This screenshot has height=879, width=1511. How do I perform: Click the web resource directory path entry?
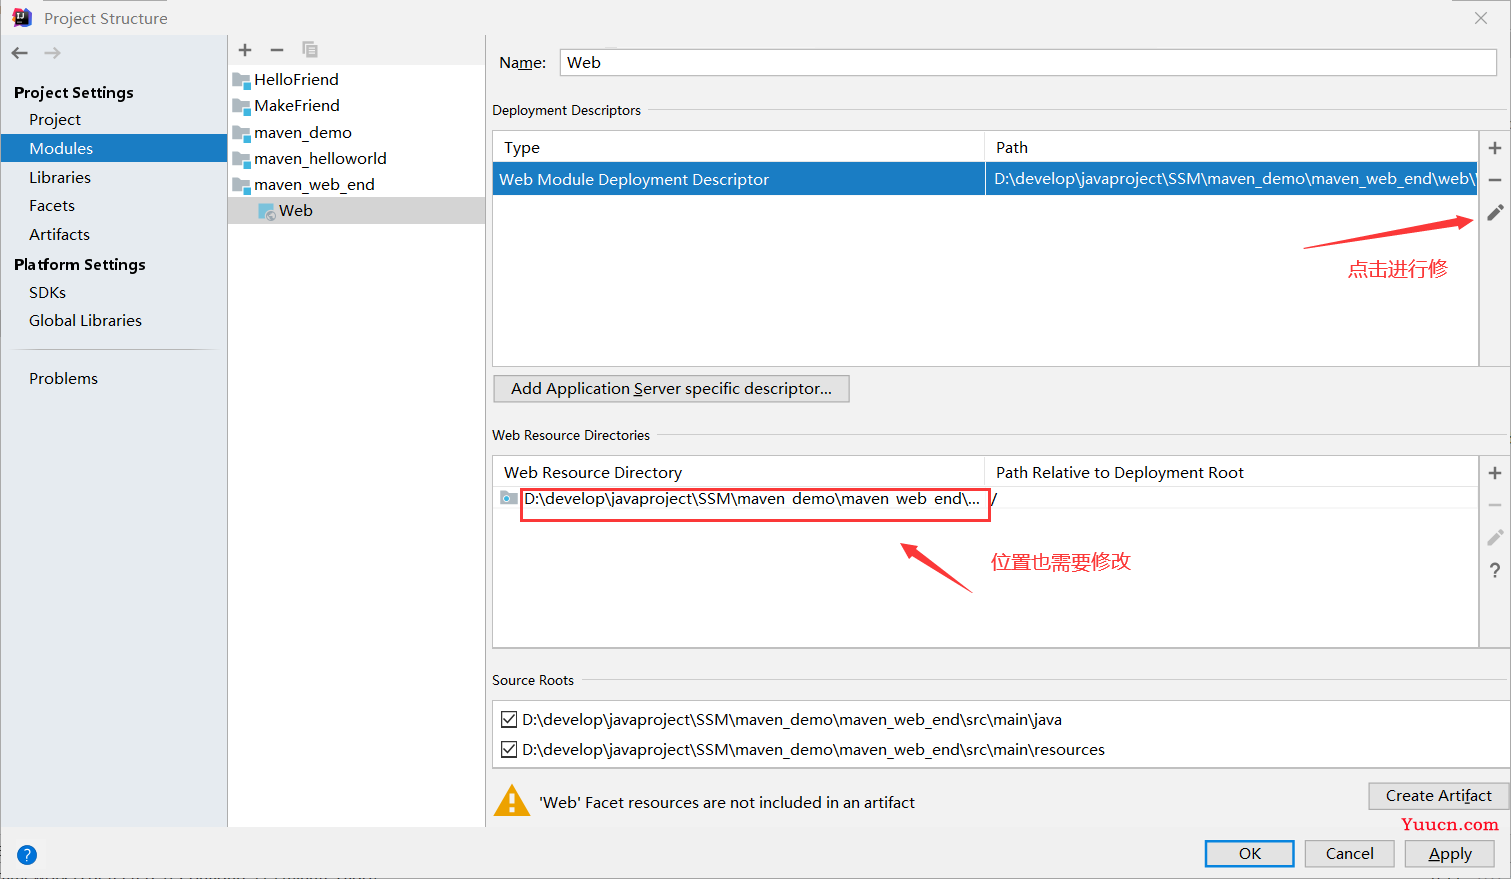coord(752,498)
